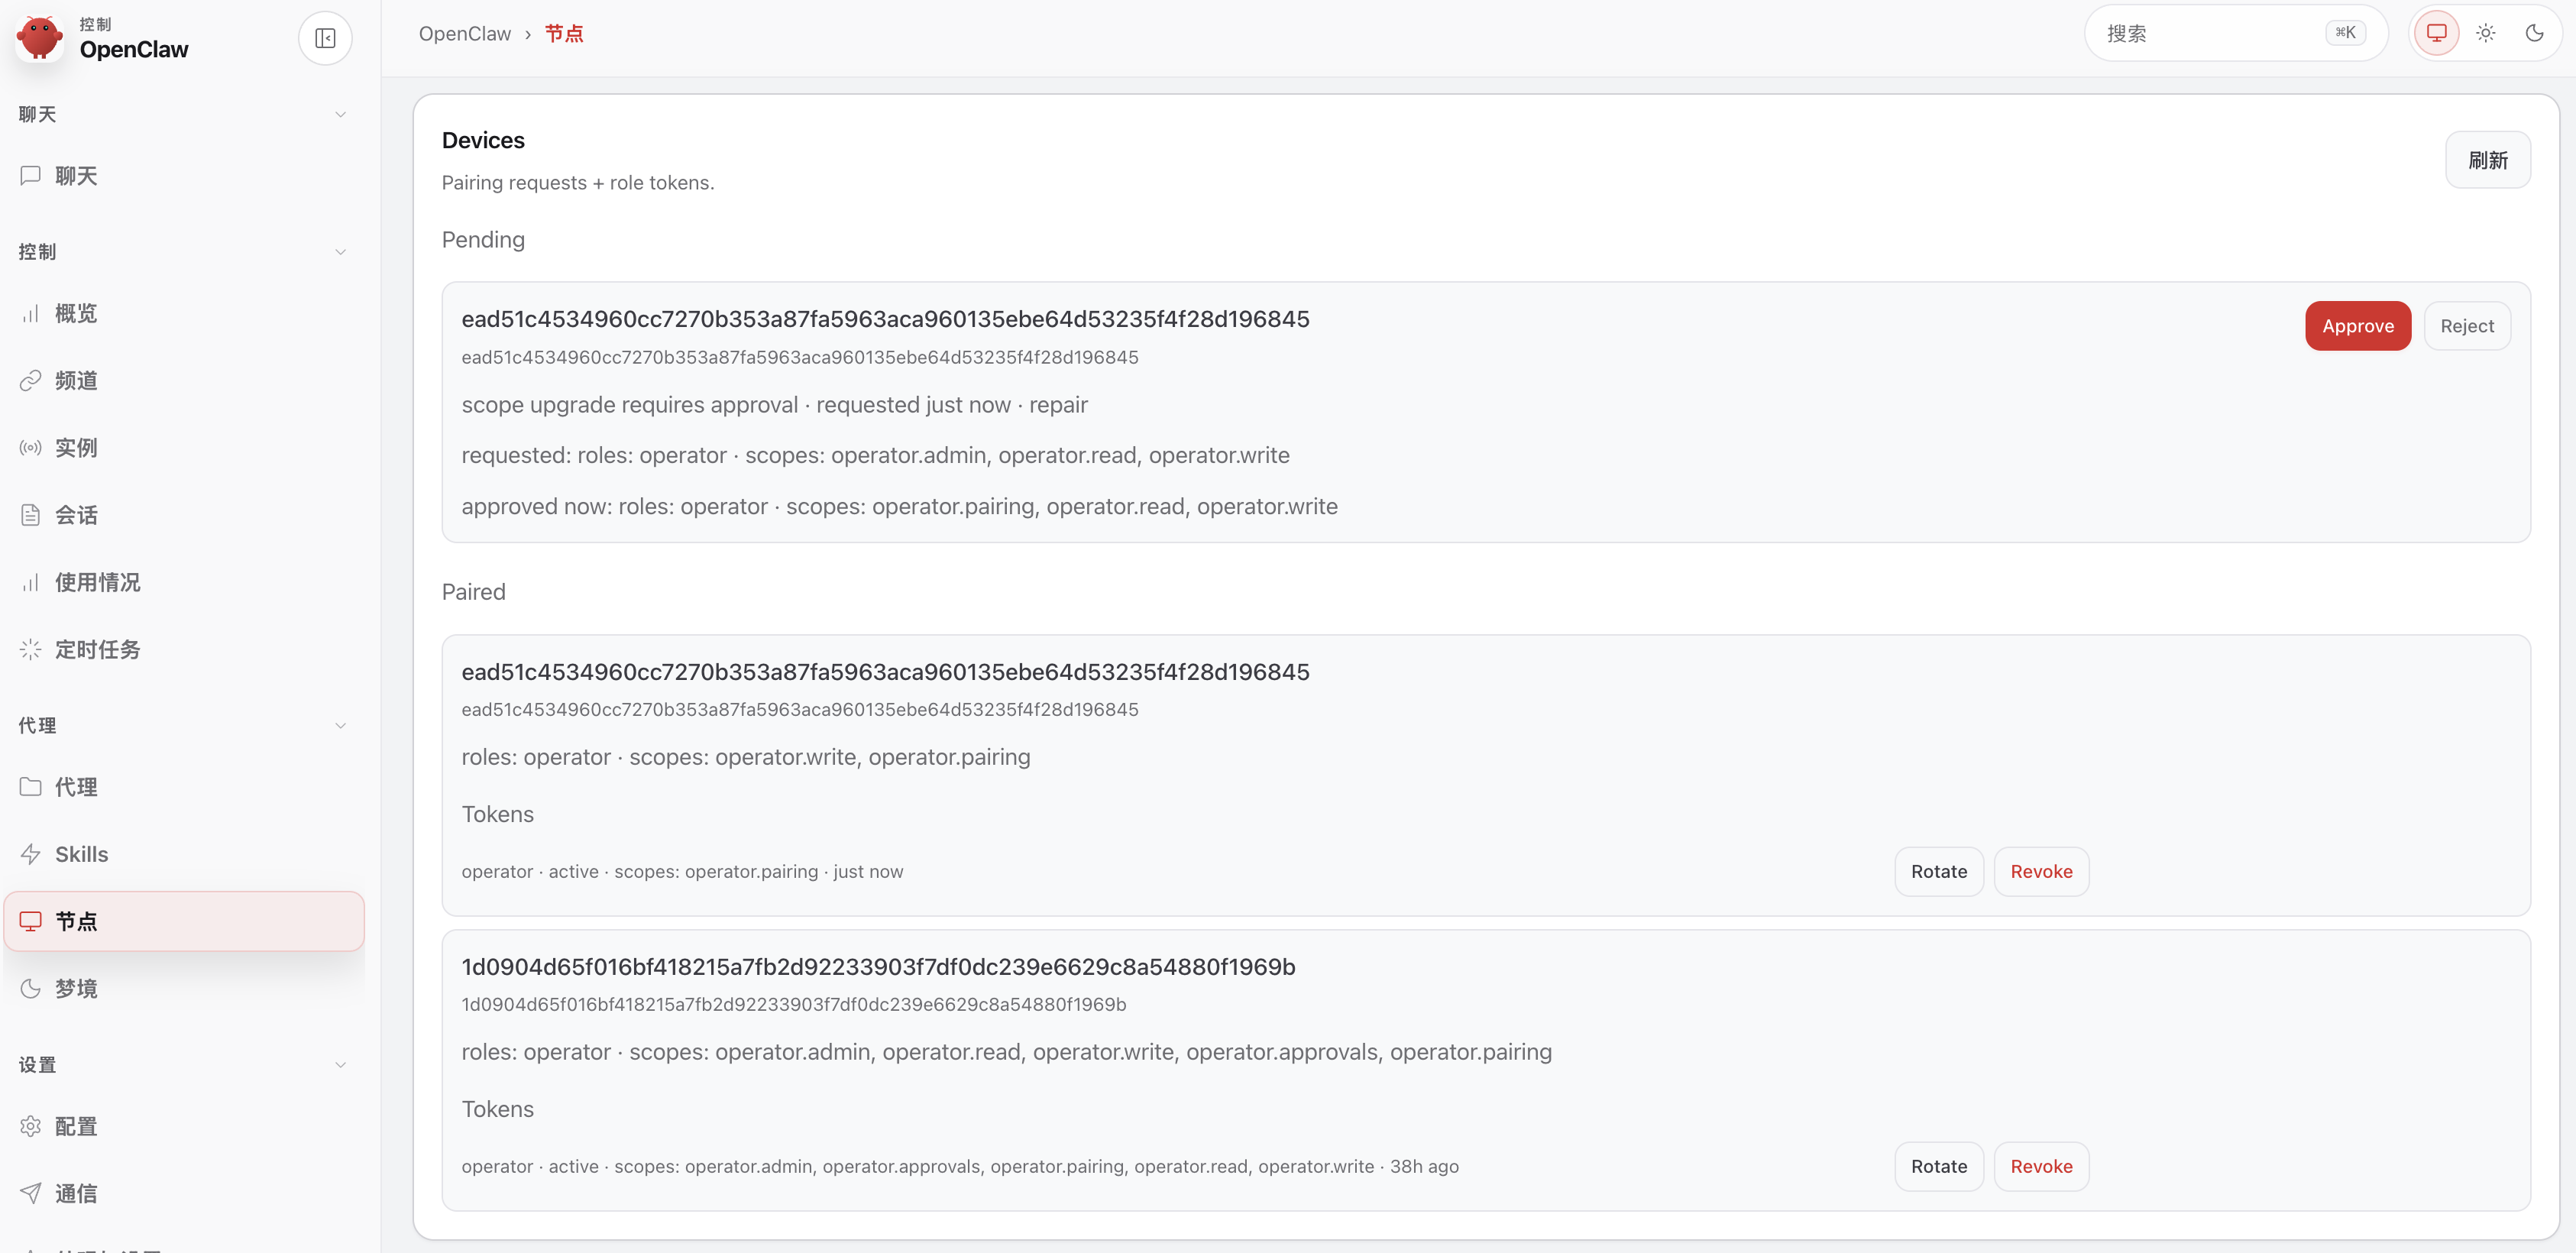The image size is (2576, 1253).
Task: Click 'operator.write, operator.pairing' roles line
Action: (745, 757)
